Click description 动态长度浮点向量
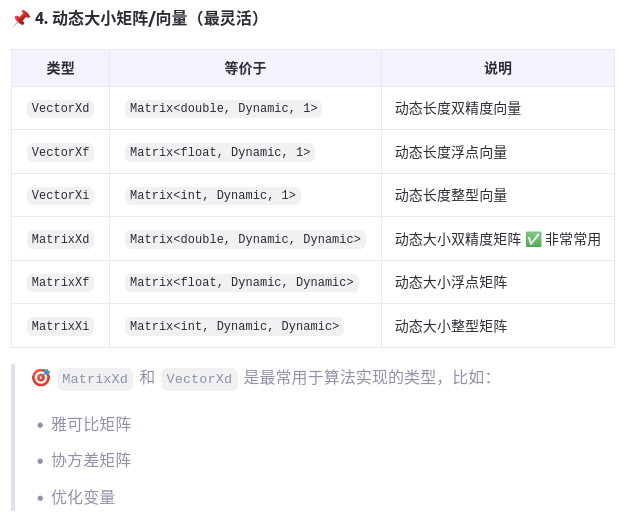 click(x=451, y=152)
